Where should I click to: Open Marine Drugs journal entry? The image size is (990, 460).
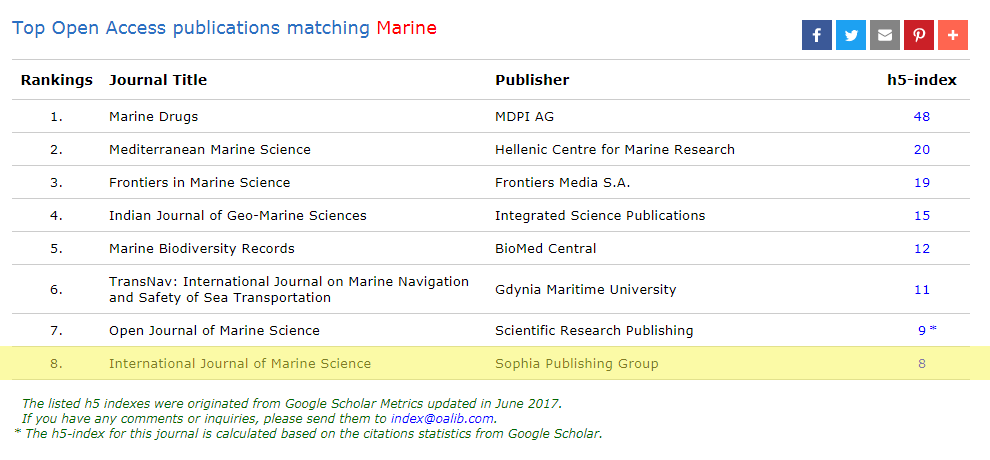click(153, 117)
